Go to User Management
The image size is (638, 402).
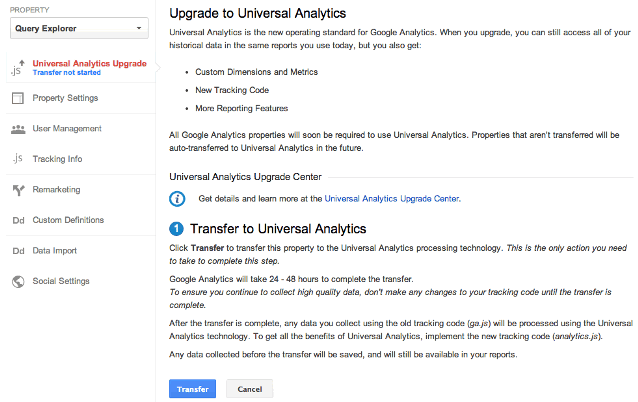(x=67, y=129)
